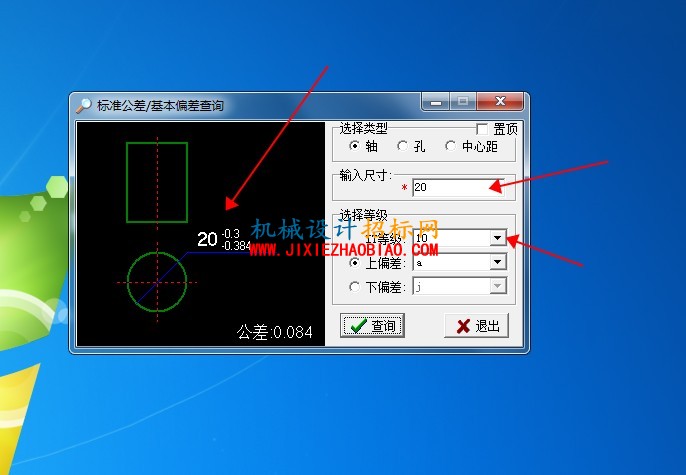Click the disabled maximize window button
686x475 pixels.
[463, 101]
